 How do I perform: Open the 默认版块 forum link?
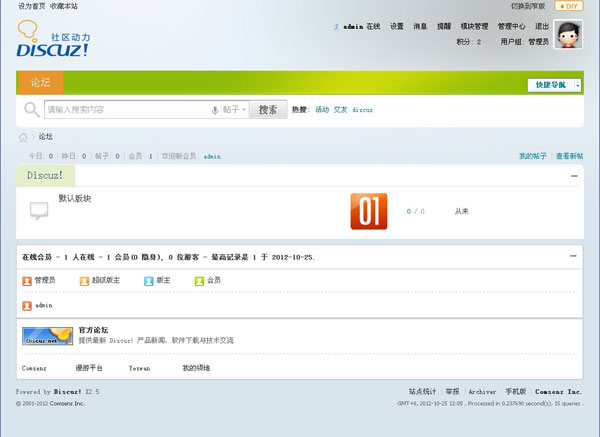(75, 198)
